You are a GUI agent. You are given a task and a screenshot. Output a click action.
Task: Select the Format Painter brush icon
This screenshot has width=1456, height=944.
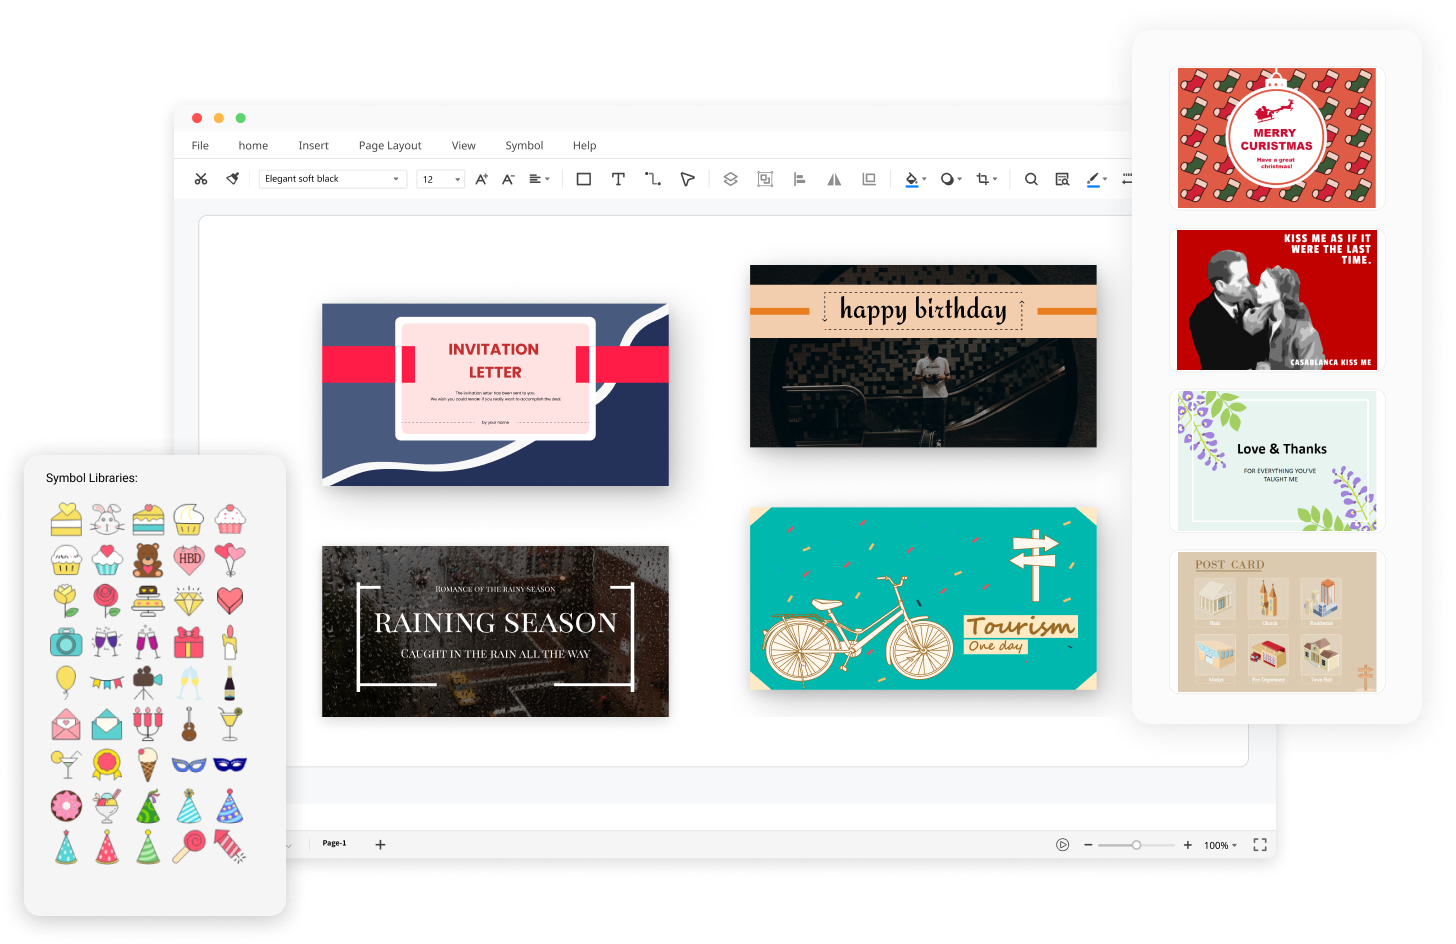tap(233, 179)
